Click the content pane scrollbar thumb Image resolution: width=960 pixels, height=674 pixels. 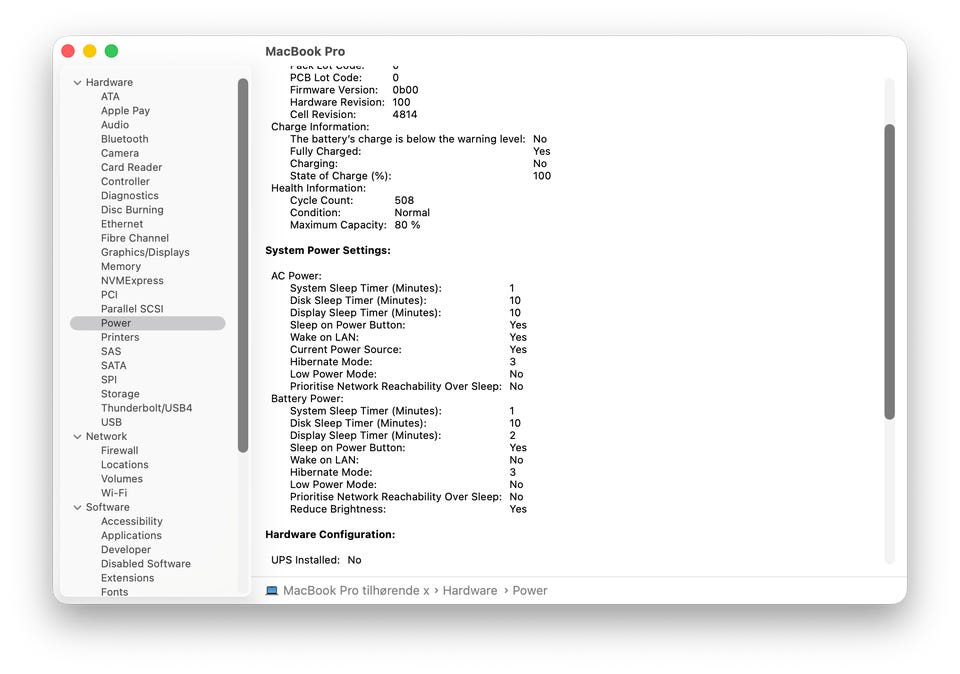click(x=890, y=272)
